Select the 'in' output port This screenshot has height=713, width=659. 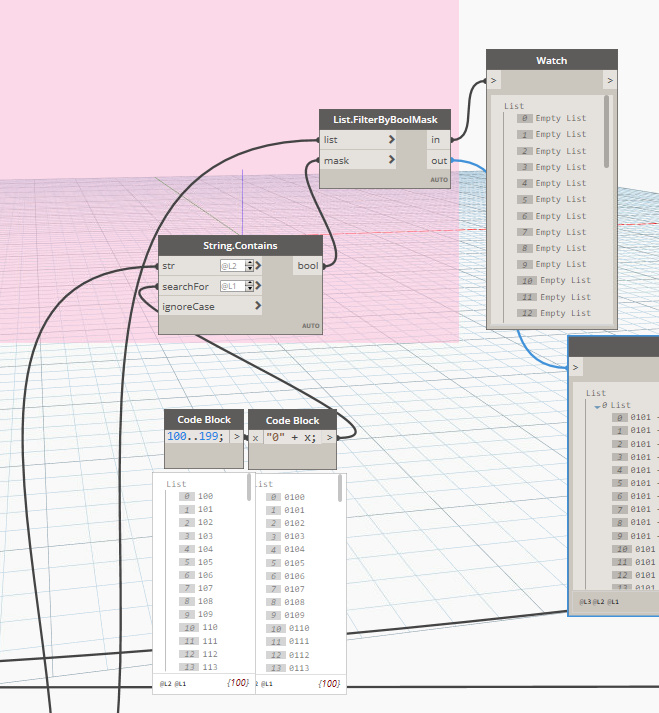pyautogui.click(x=438, y=140)
